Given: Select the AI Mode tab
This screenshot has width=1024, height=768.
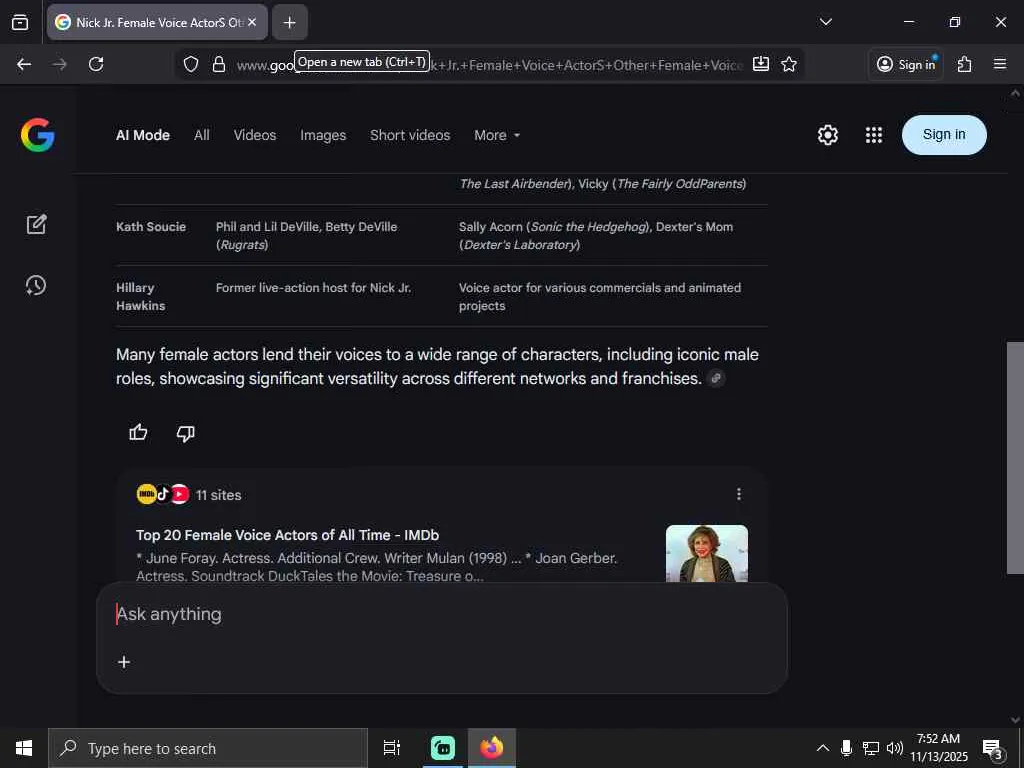Looking at the screenshot, I should tap(143, 135).
